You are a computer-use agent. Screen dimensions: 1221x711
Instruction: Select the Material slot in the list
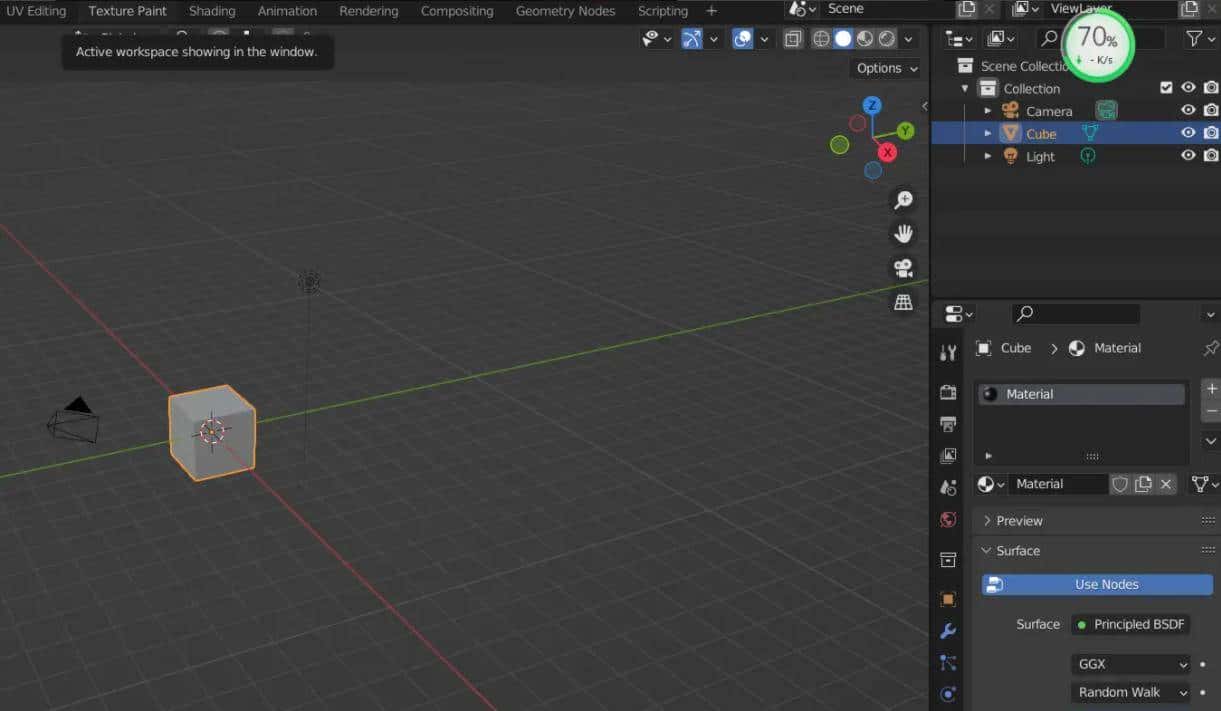(x=1080, y=393)
